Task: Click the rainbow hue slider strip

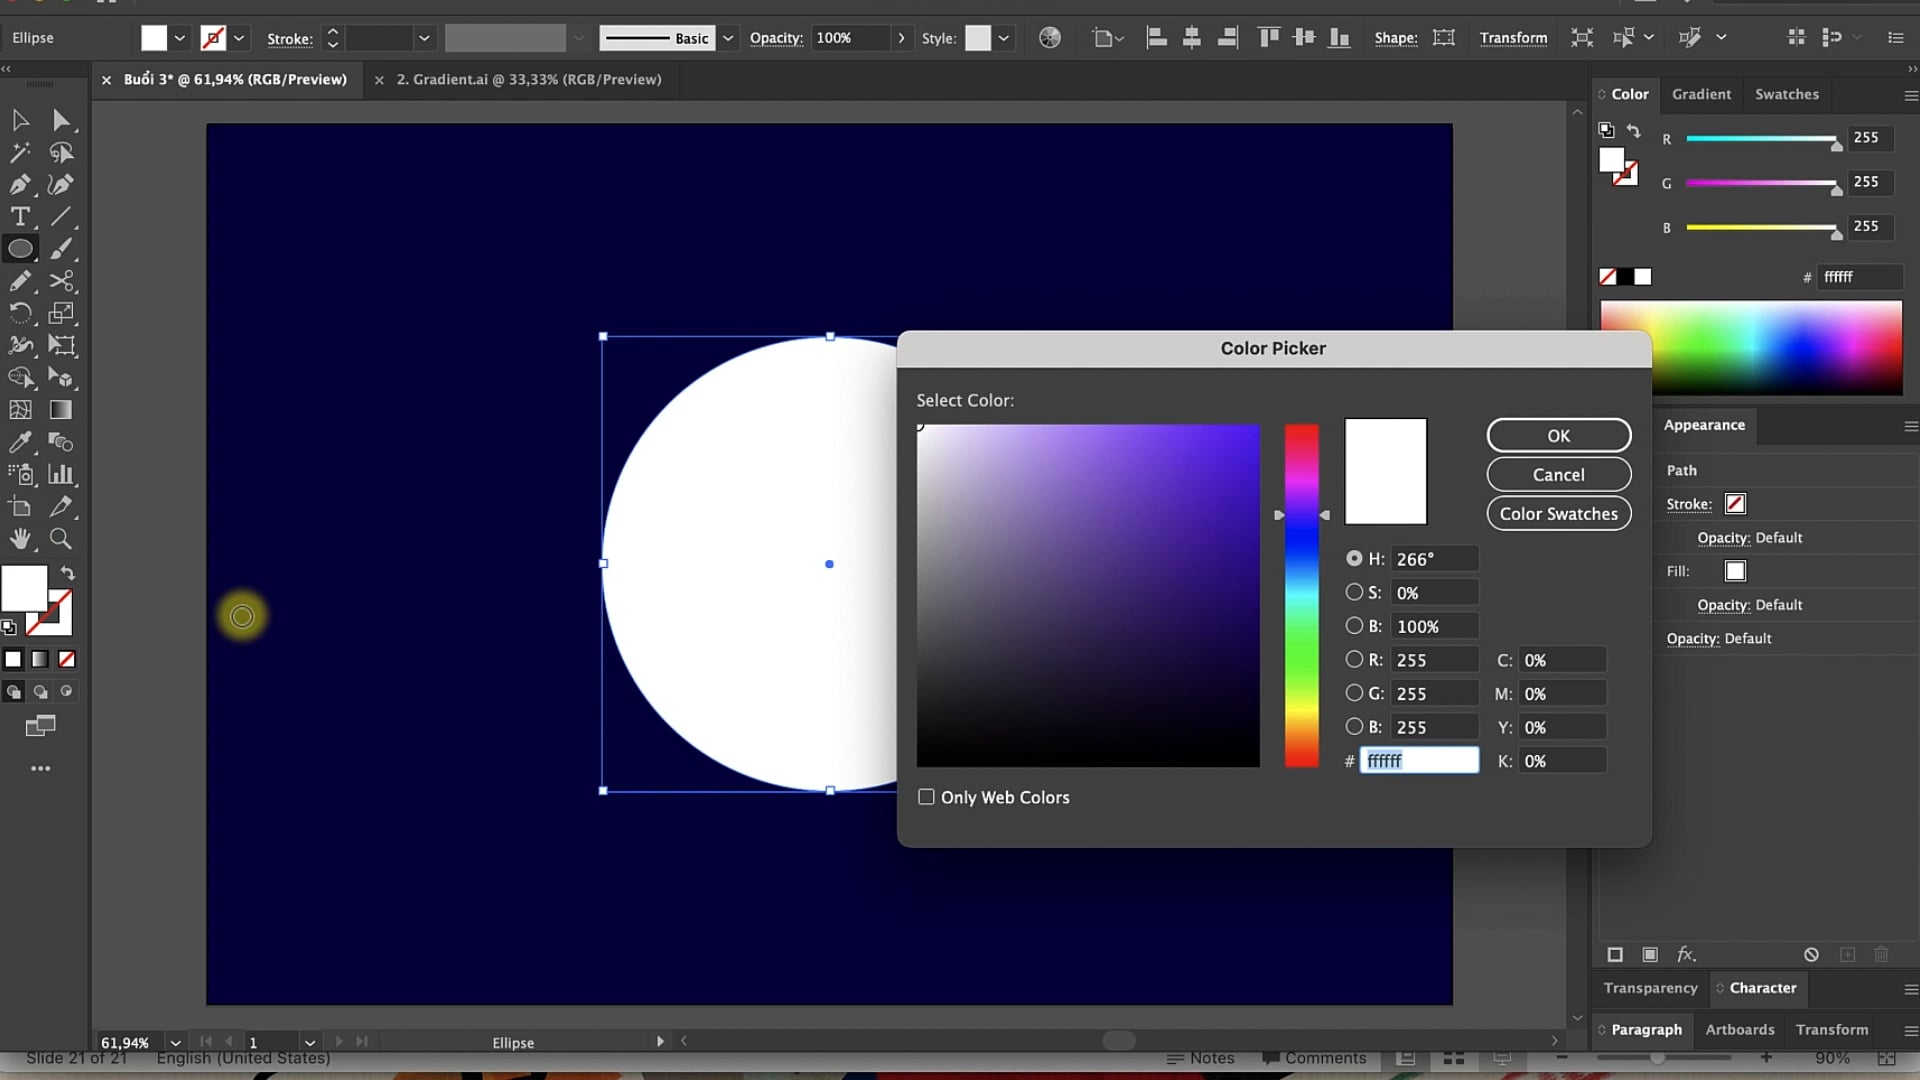Action: point(1302,595)
